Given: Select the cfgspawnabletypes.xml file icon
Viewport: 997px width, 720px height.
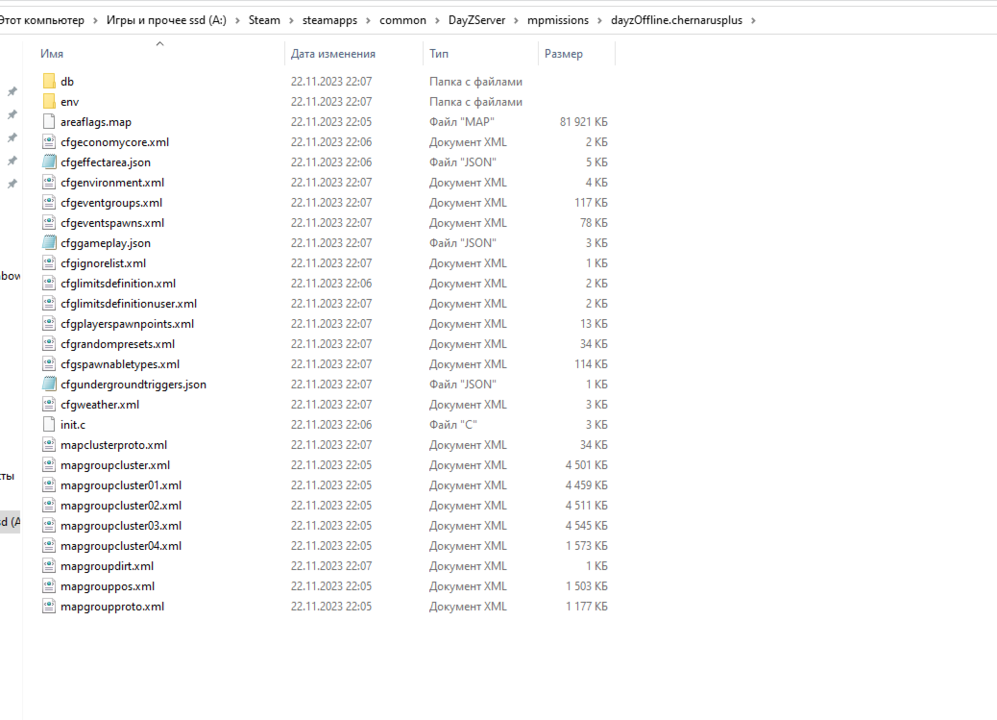Looking at the screenshot, I should pyautogui.click(x=49, y=364).
